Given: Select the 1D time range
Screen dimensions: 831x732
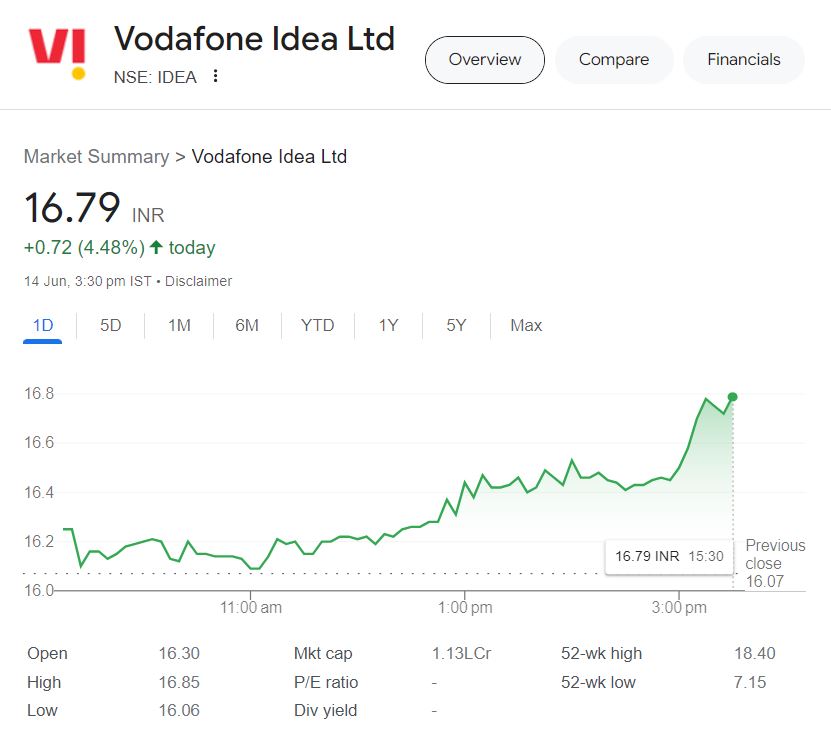Looking at the screenshot, I should click(43, 325).
